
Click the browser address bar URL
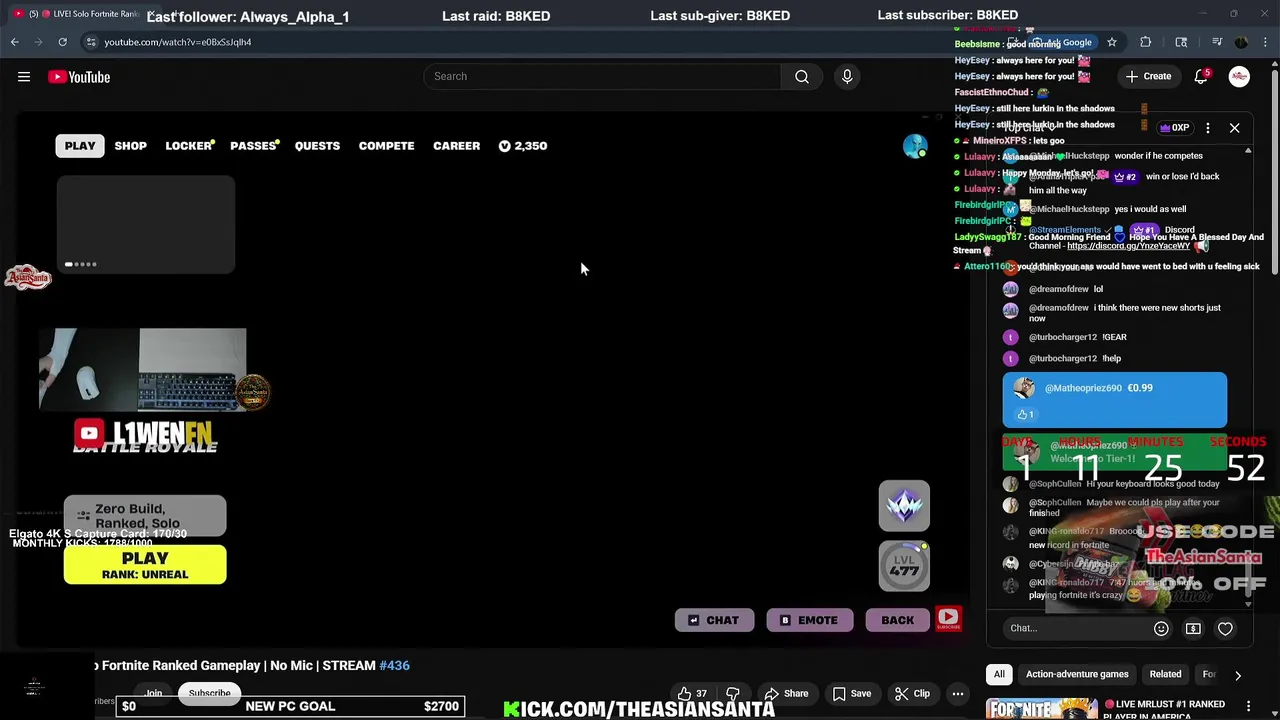[178, 42]
